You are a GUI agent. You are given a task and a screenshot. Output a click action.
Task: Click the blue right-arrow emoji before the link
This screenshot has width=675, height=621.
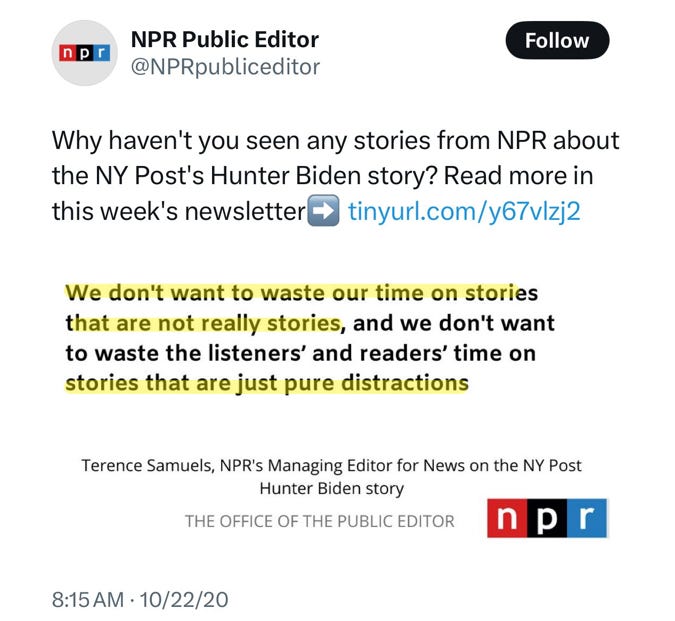[x=323, y=211]
